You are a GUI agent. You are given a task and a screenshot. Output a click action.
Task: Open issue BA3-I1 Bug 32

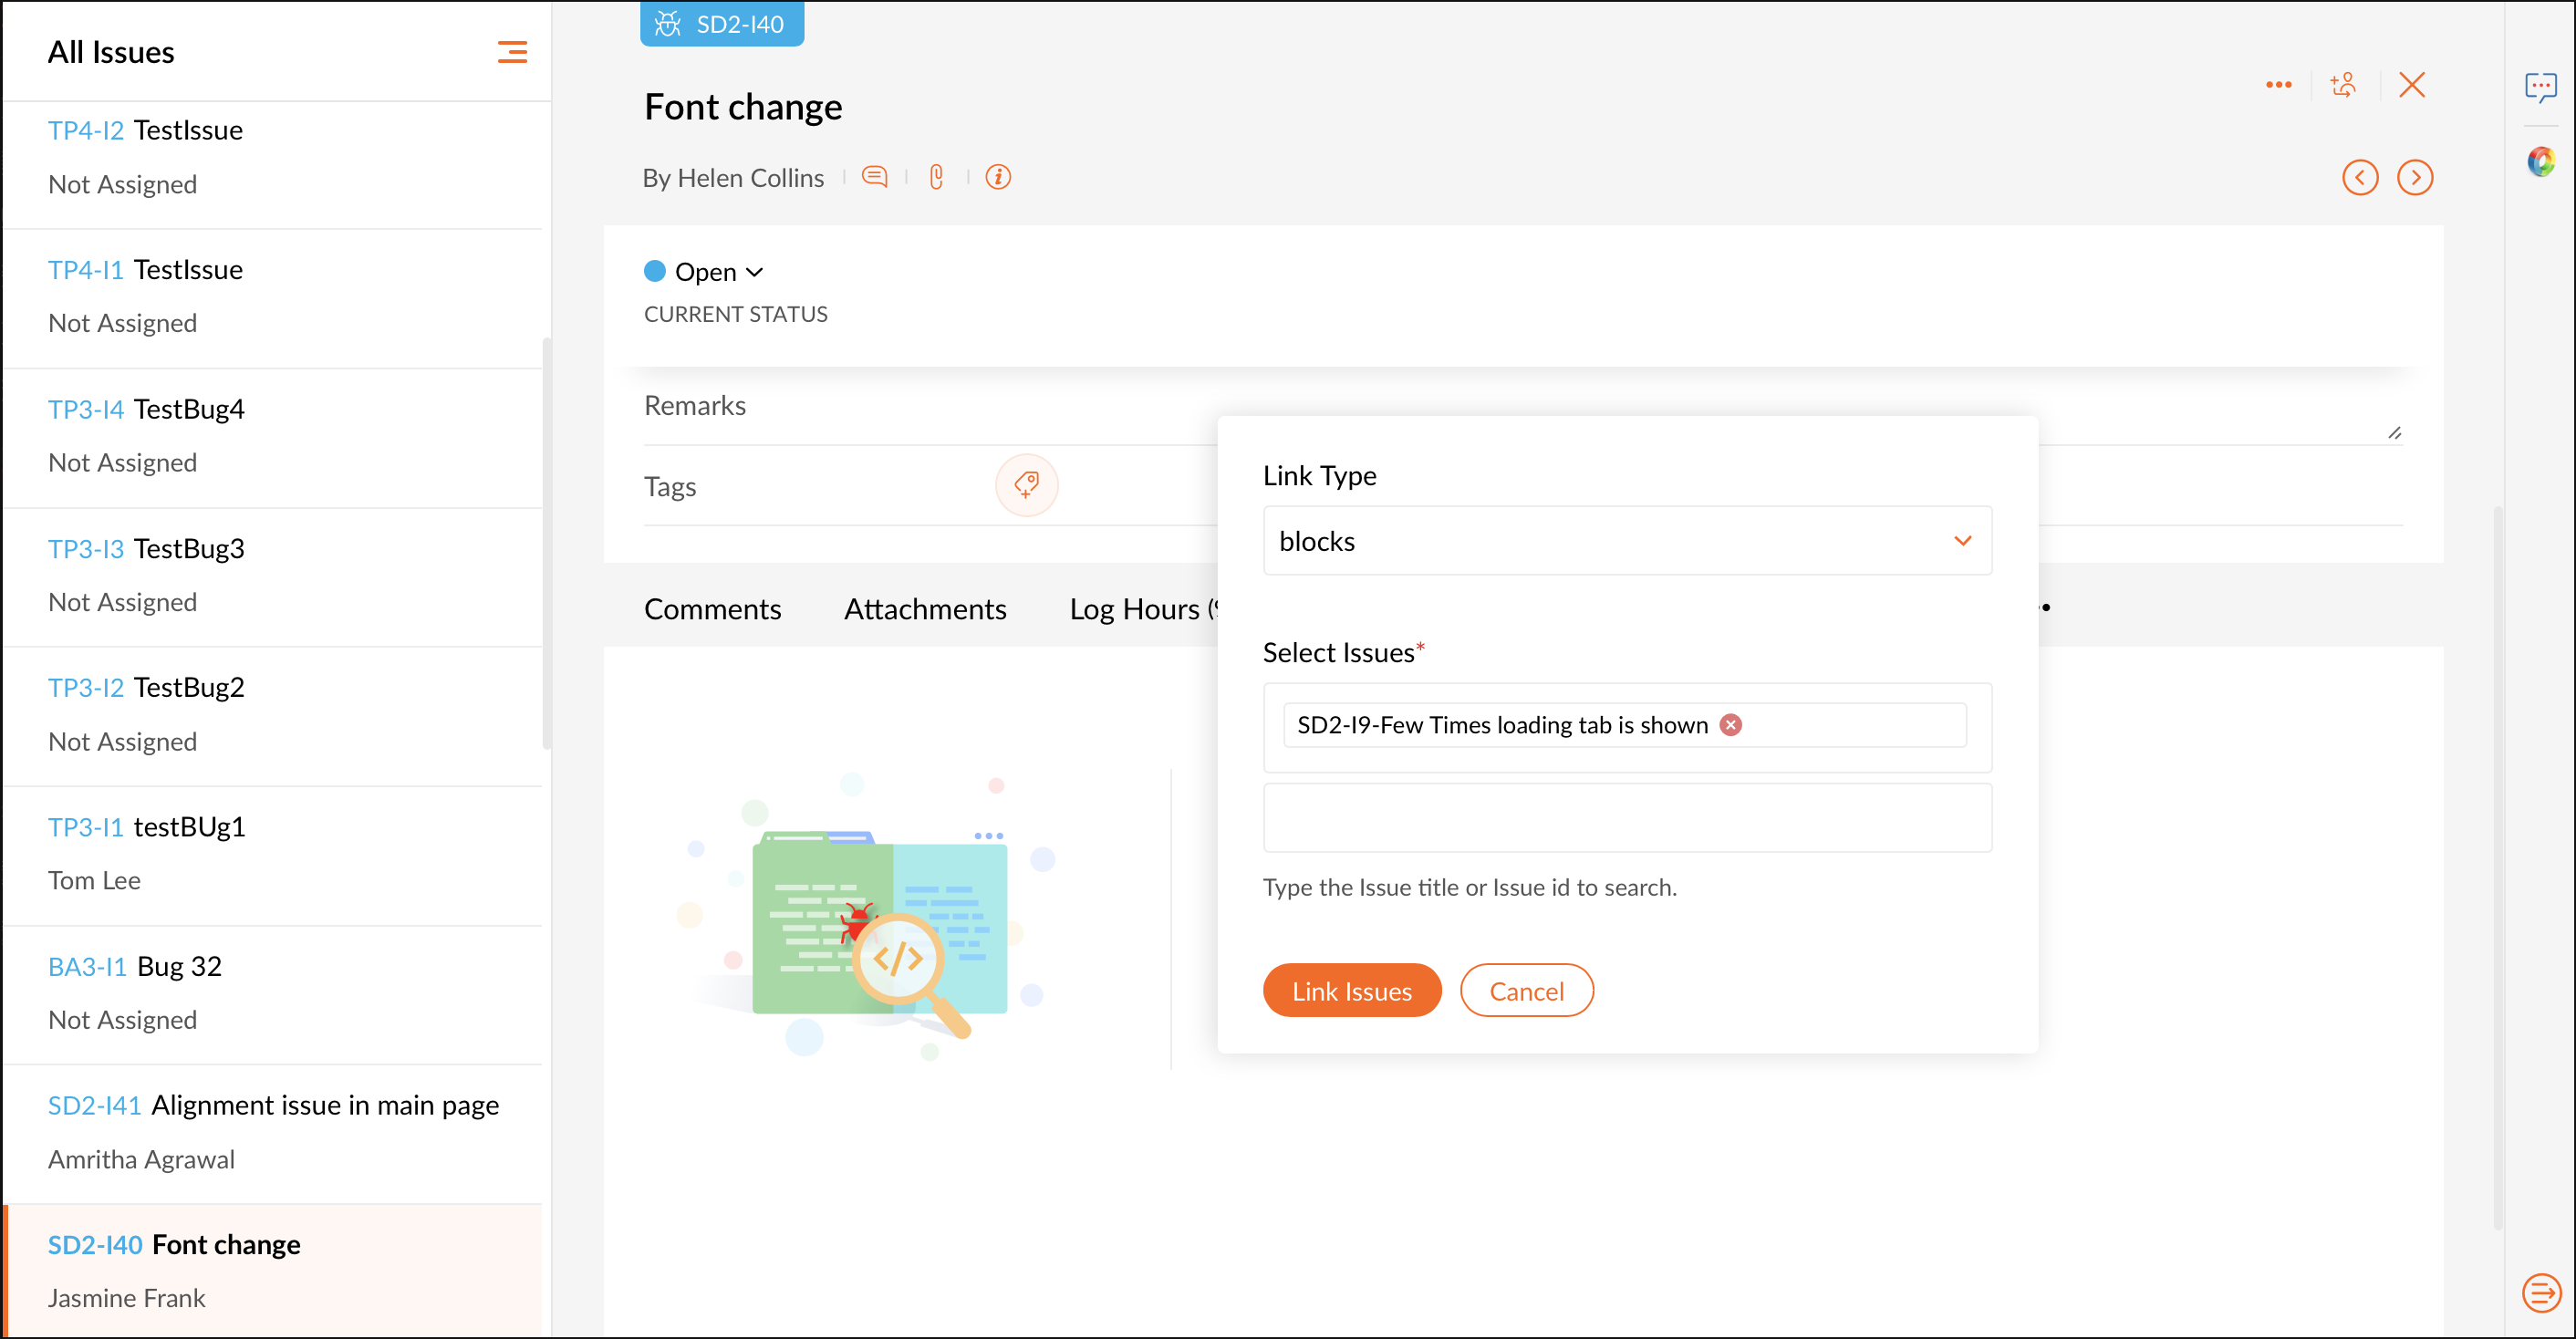272,994
